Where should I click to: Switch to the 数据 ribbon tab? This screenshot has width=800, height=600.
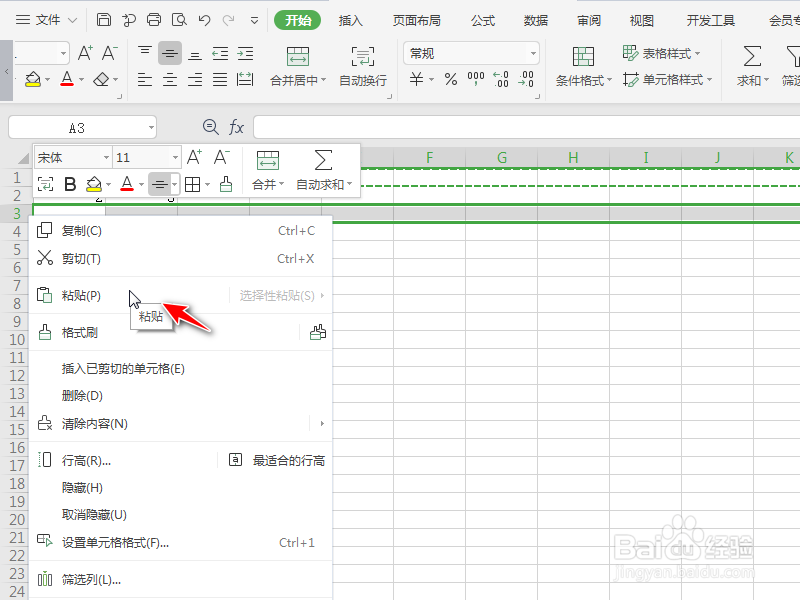click(535, 19)
